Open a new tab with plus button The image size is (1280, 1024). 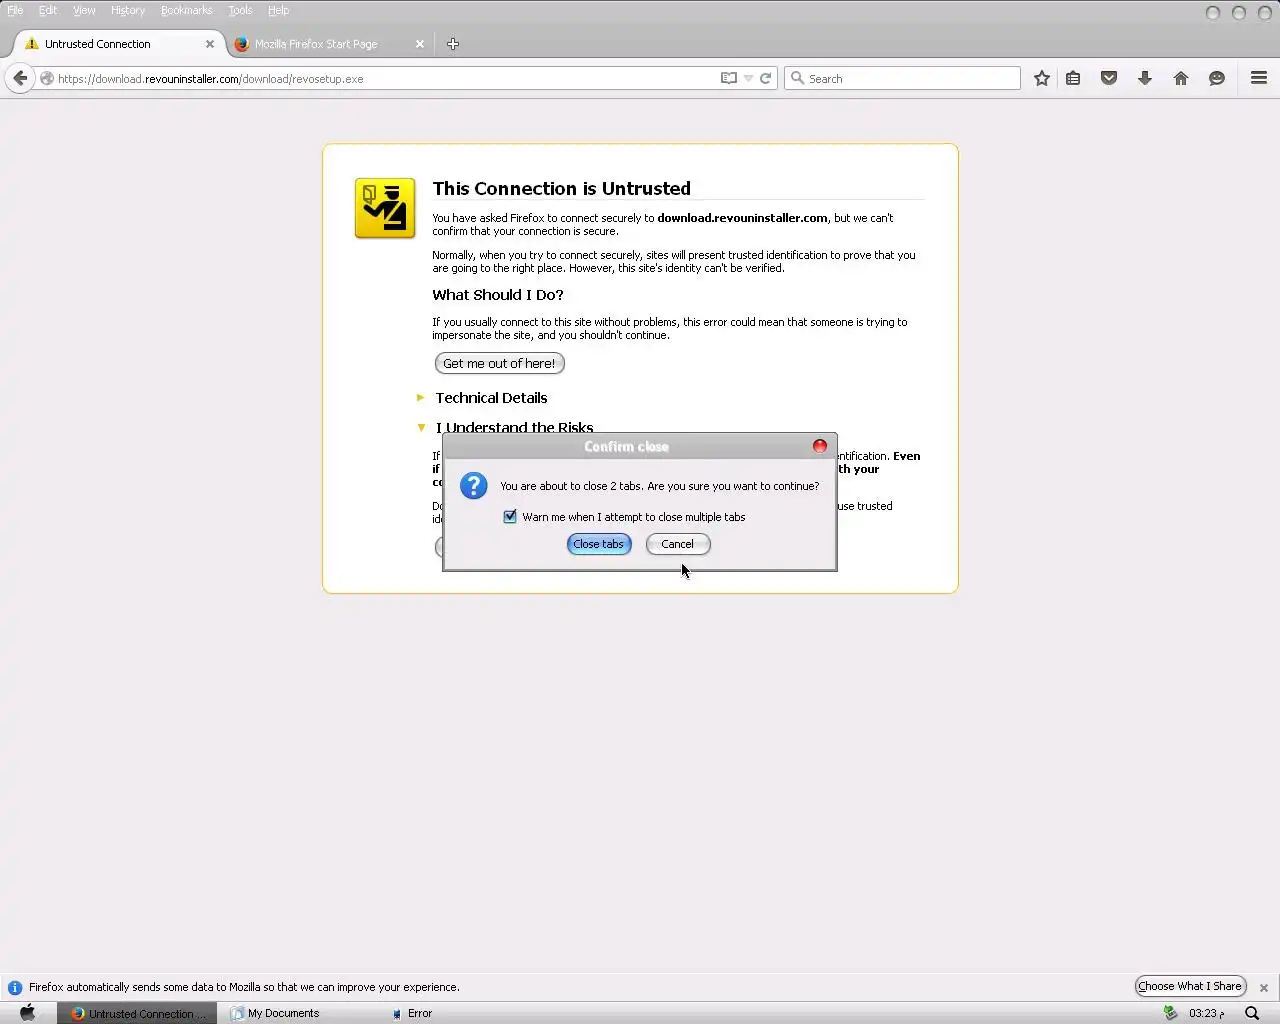[453, 44]
